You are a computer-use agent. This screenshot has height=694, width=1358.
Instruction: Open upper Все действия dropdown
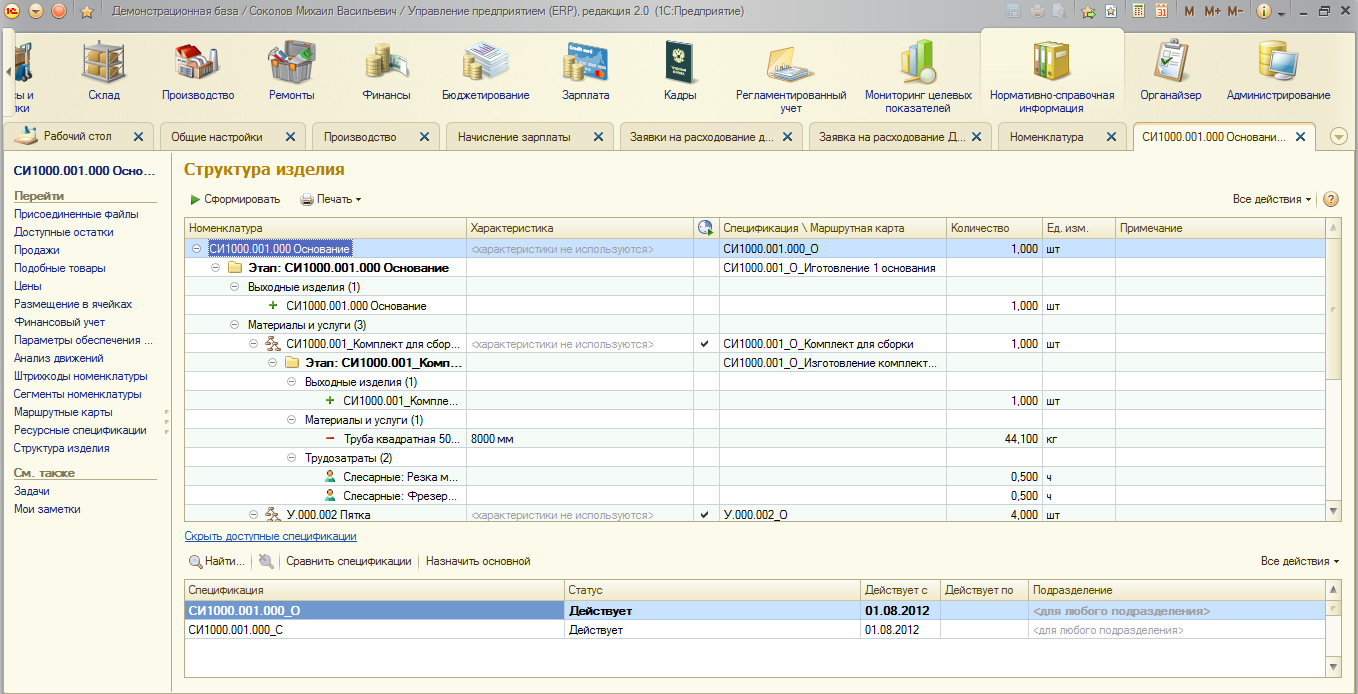point(1271,199)
